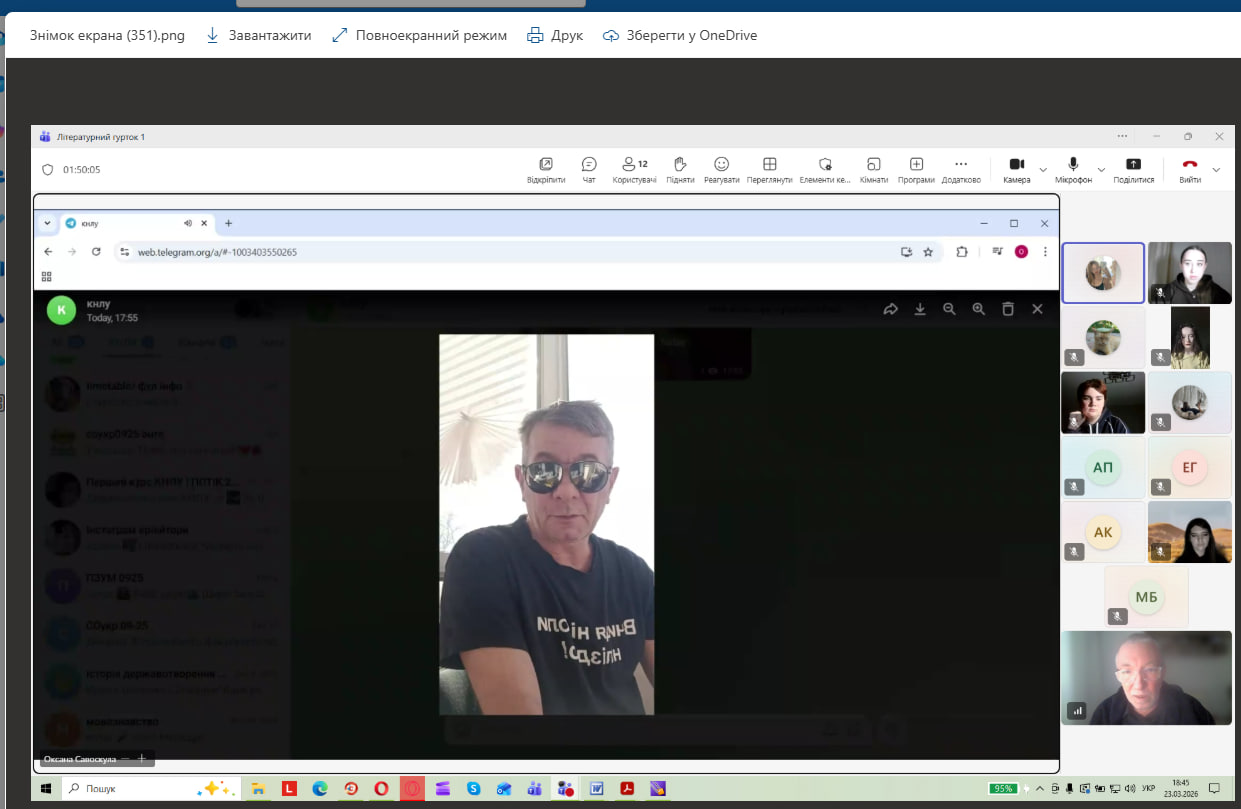Image resolution: width=1241 pixels, height=809 pixels.
Task: Open the dropdown arrow next to Вийти
Action: pyautogui.click(x=1216, y=170)
